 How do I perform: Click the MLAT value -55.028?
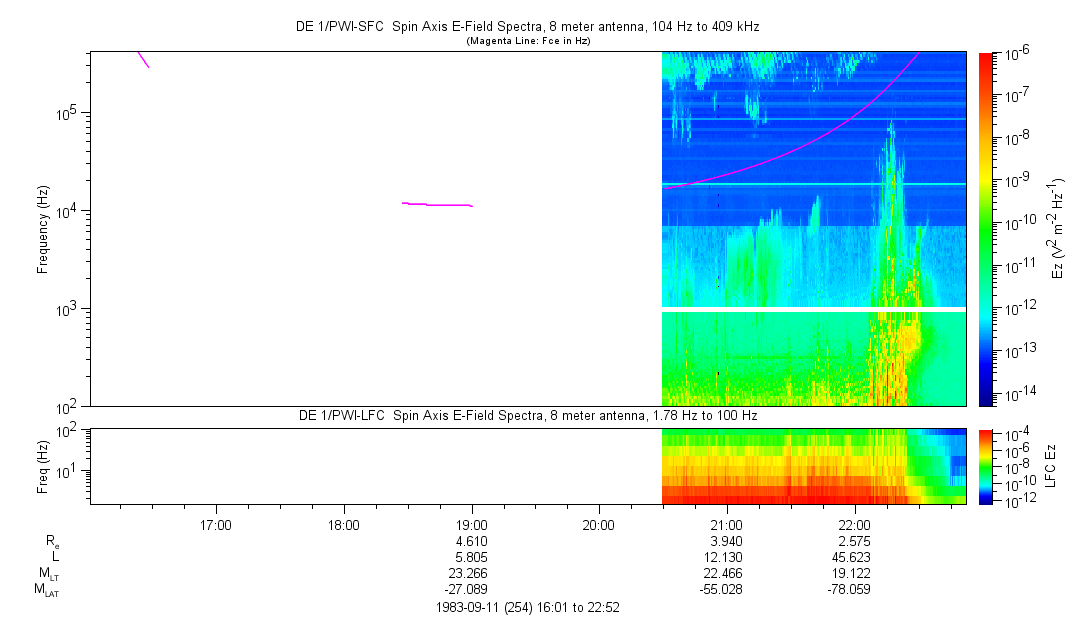point(726,590)
